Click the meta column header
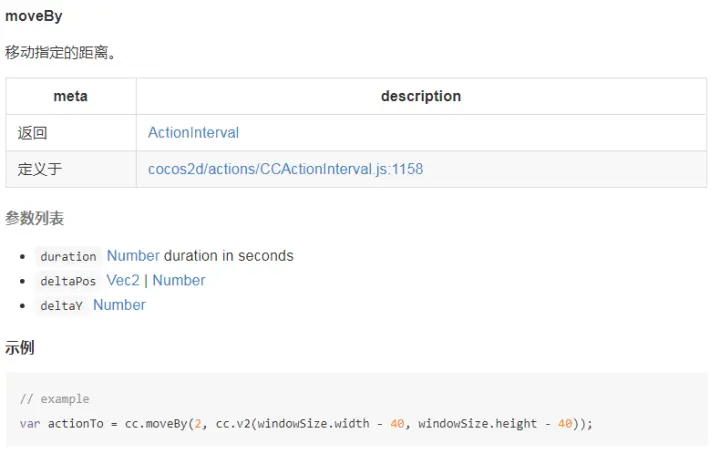 [x=71, y=96]
